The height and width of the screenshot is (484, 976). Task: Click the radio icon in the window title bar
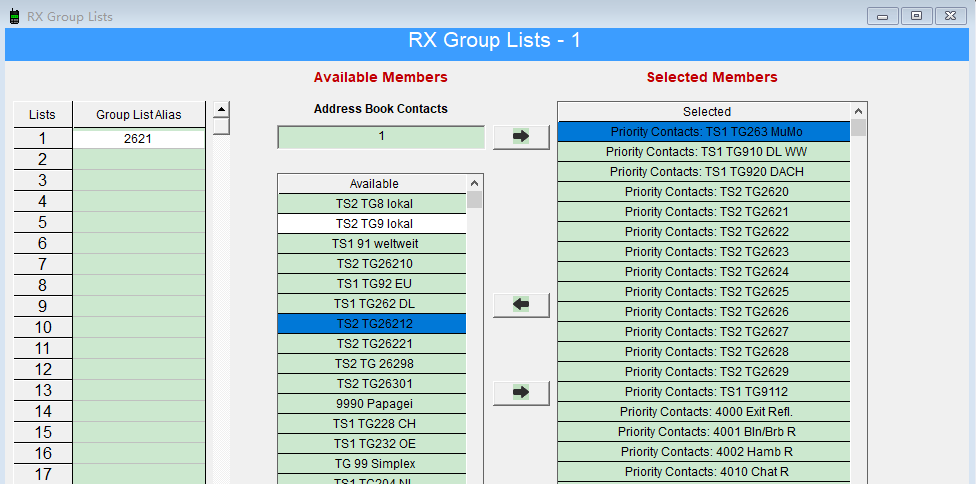pos(15,16)
